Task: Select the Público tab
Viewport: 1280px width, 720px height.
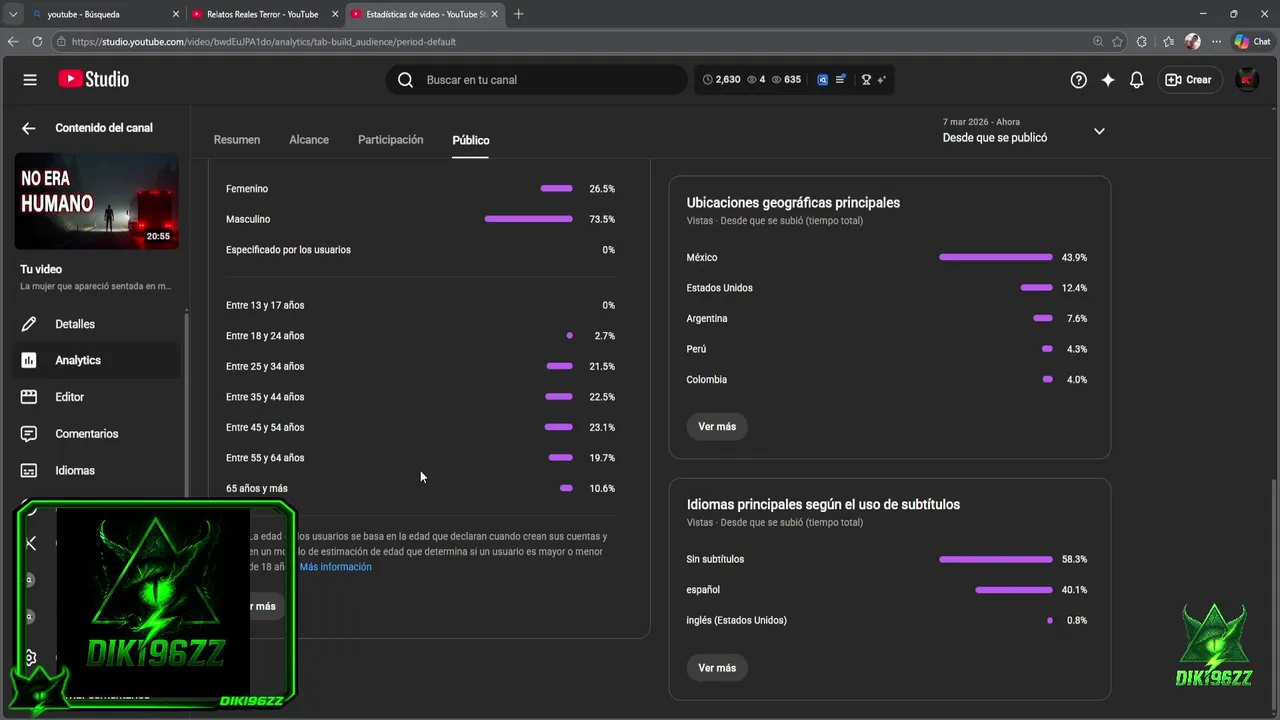Action: [x=471, y=140]
